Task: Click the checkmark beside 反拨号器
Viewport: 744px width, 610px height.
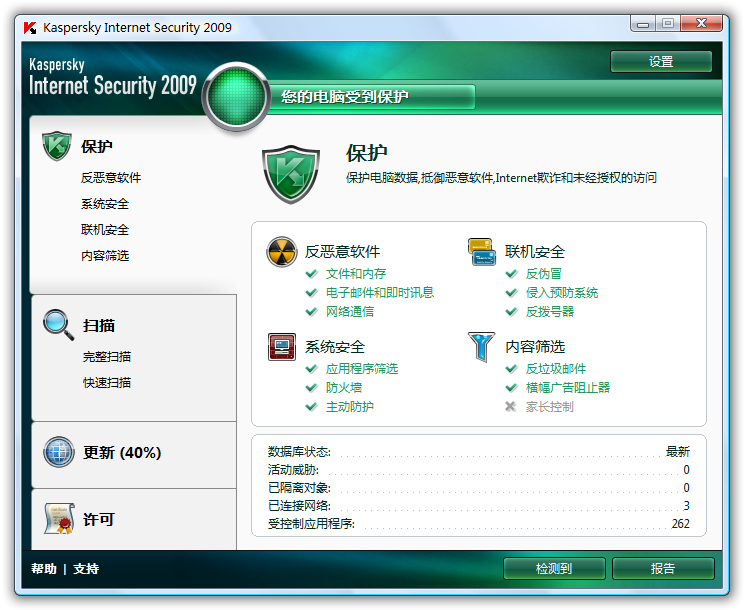Action: click(x=511, y=312)
